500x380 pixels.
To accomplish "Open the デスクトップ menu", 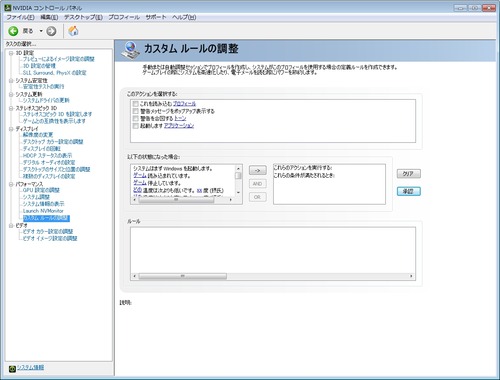I will coord(83,17).
